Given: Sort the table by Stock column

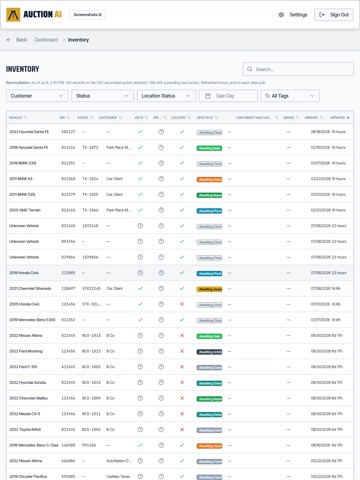Looking at the screenshot, I should (x=85, y=117).
